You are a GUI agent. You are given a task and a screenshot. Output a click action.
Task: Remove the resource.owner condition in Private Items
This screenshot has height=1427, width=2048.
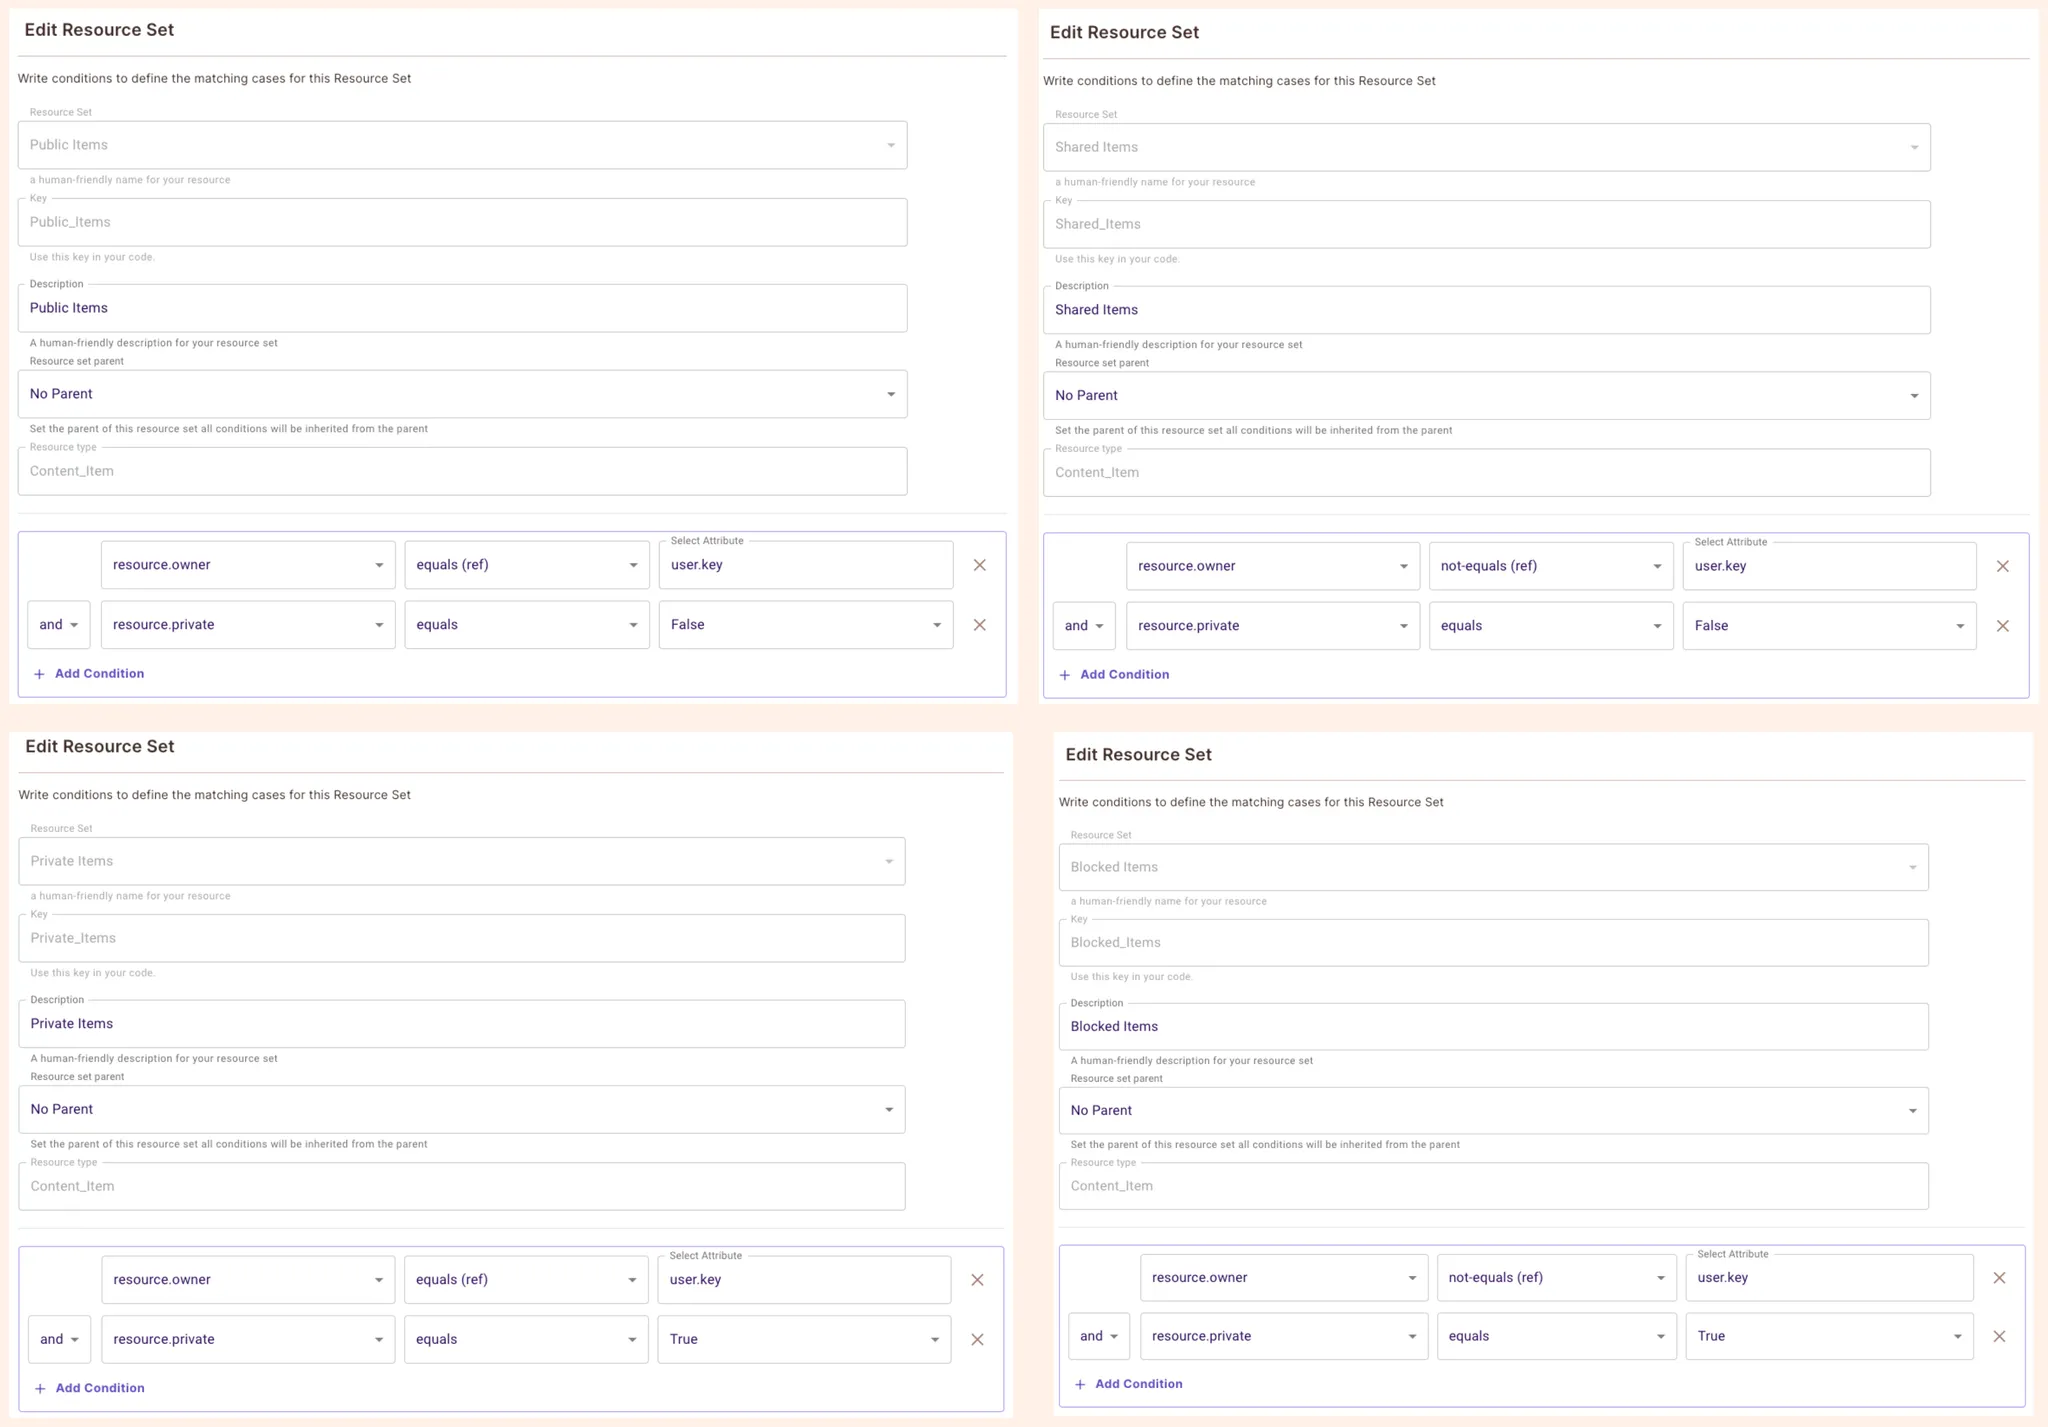(x=977, y=1279)
